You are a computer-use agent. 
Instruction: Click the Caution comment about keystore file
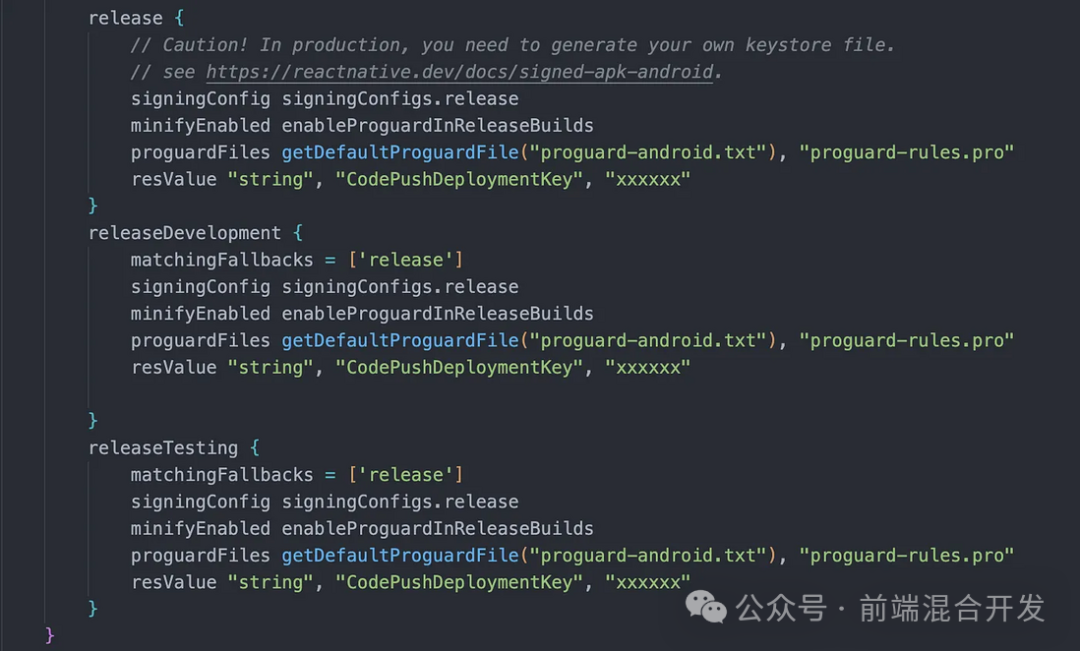[512, 45]
